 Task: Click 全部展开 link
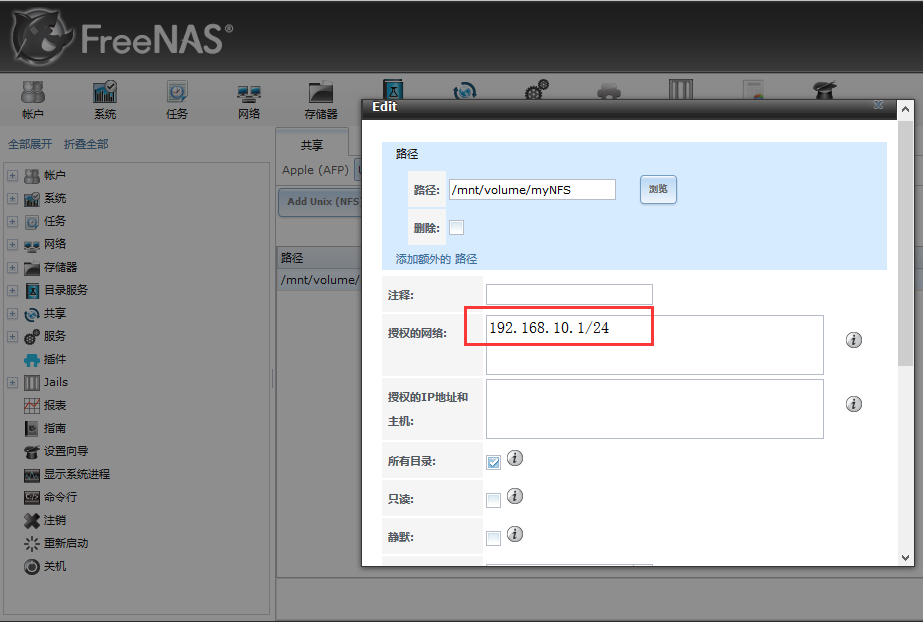[x=30, y=144]
